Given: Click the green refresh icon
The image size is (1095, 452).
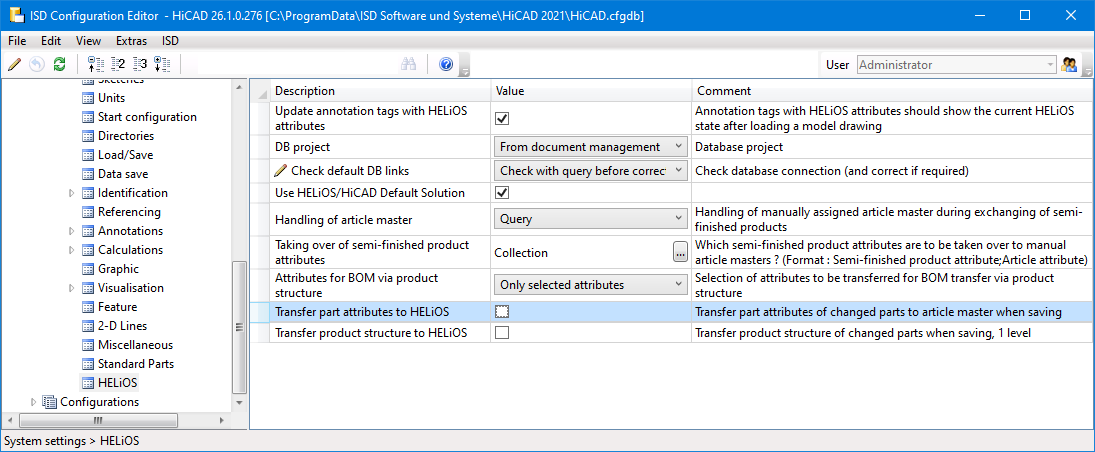Looking at the screenshot, I should 59,64.
